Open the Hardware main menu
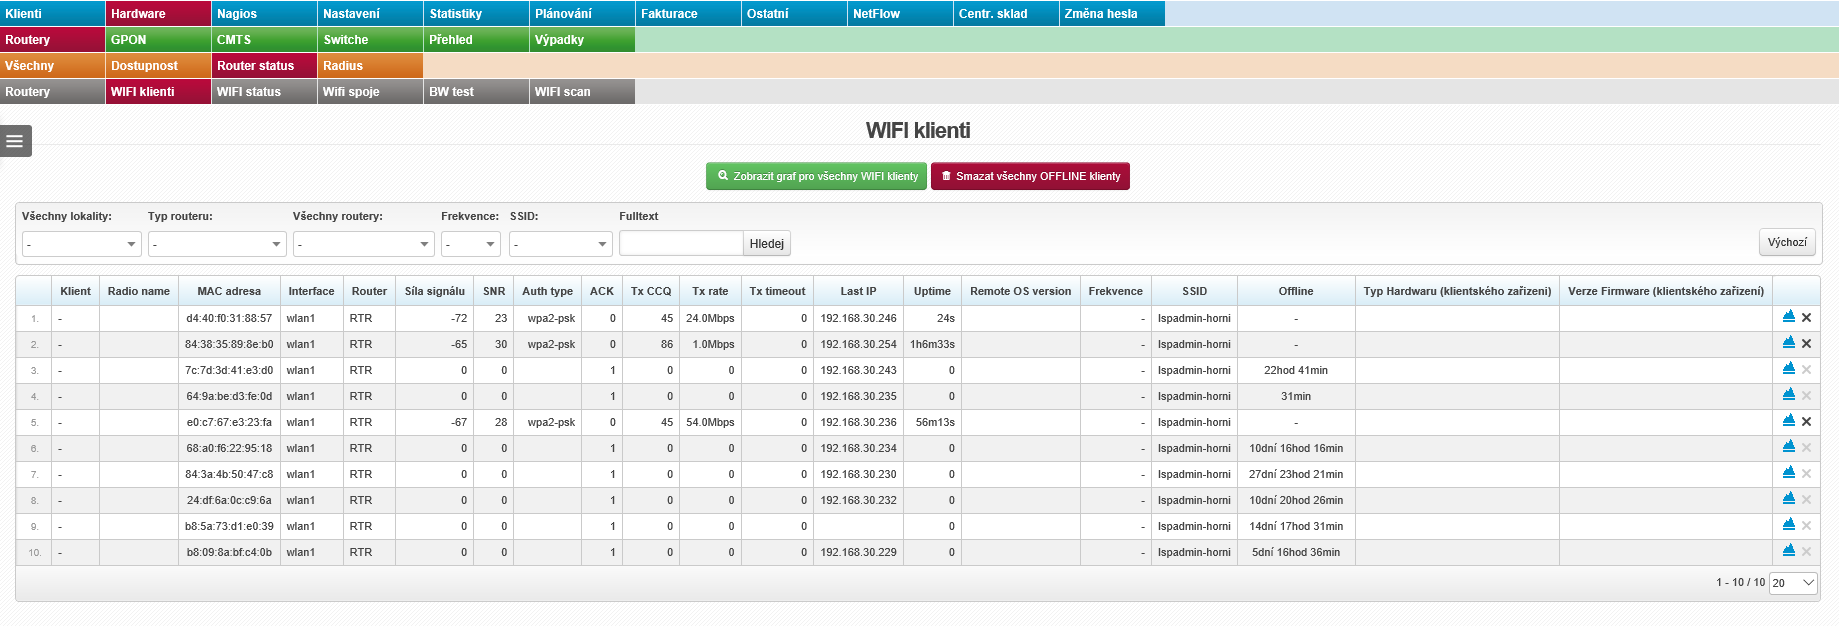Viewport: 1839px width, 626px height. click(158, 14)
